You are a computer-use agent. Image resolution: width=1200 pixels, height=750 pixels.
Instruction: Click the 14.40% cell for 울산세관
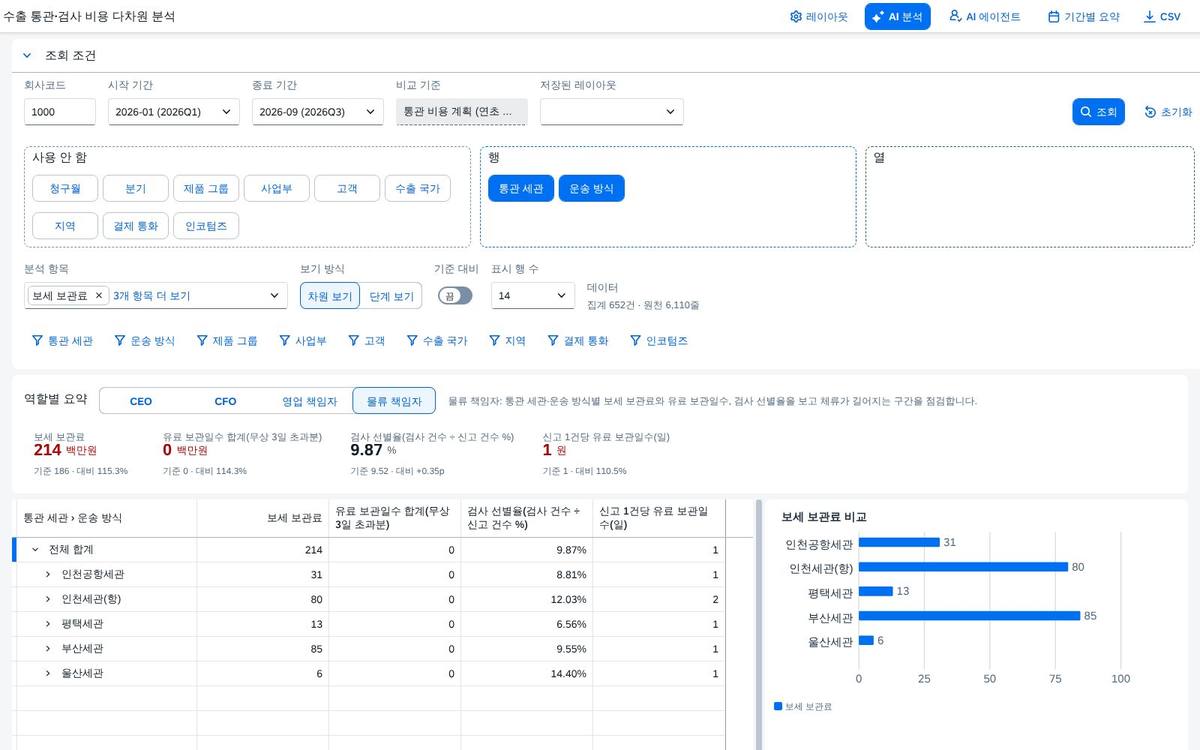tap(527, 674)
